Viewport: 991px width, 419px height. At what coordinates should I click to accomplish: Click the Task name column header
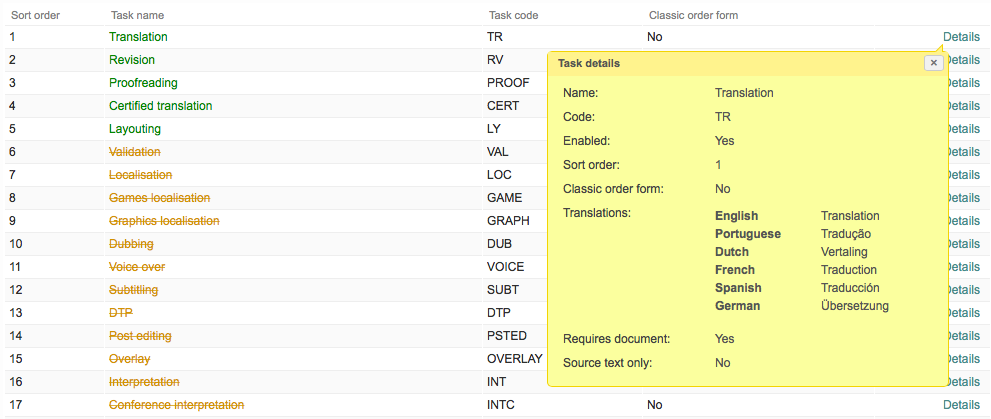tap(137, 16)
